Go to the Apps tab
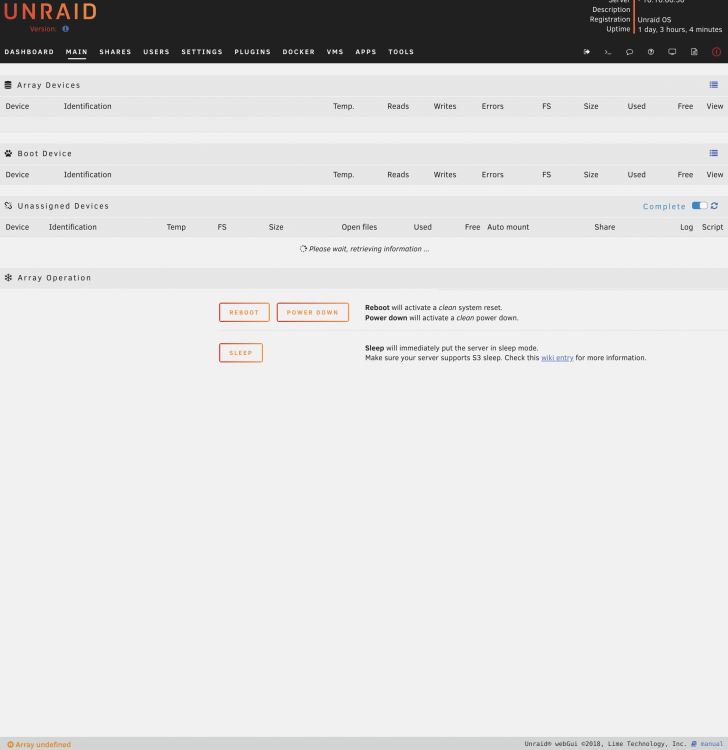The height and width of the screenshot is (750, 728). click(x=366, y=52)
